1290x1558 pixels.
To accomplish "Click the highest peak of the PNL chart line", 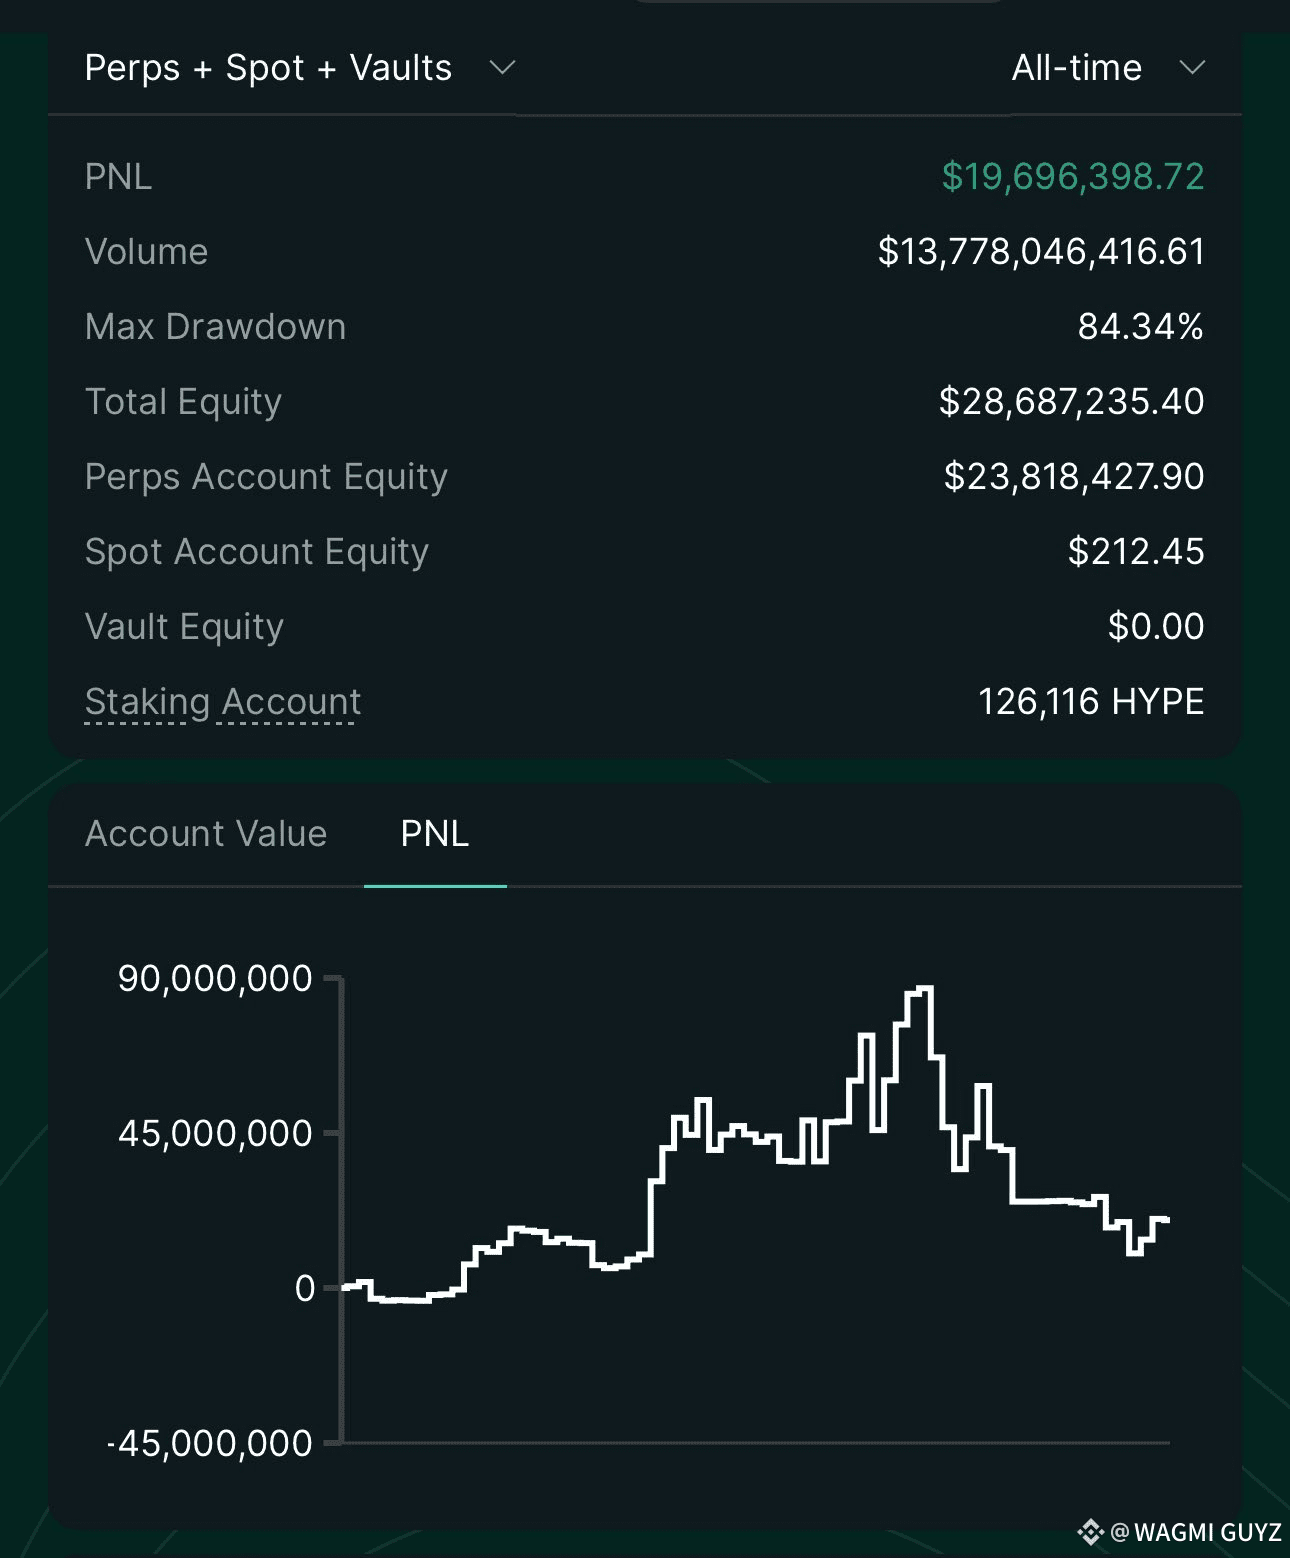I will (x=925, y=988).
